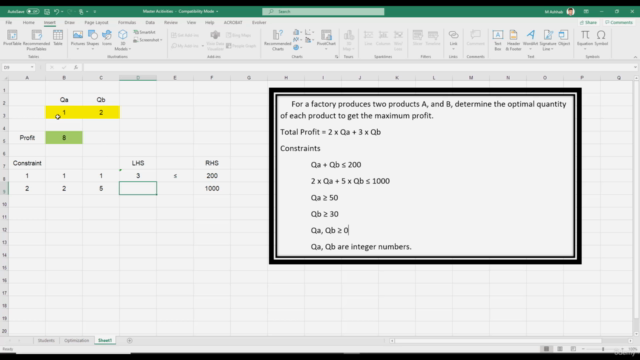Image resolution: width=640 pixels, height=360 pixels.
Task: Expand the Link dropdown arrow
Action: [x=453, y=49]
